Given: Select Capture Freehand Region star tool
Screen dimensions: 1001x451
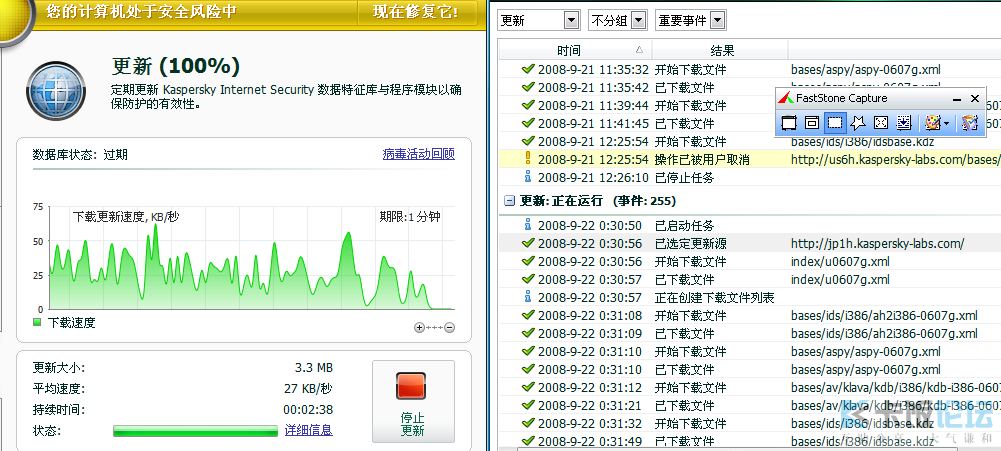Looking at the screenshot, I should 858,123.
